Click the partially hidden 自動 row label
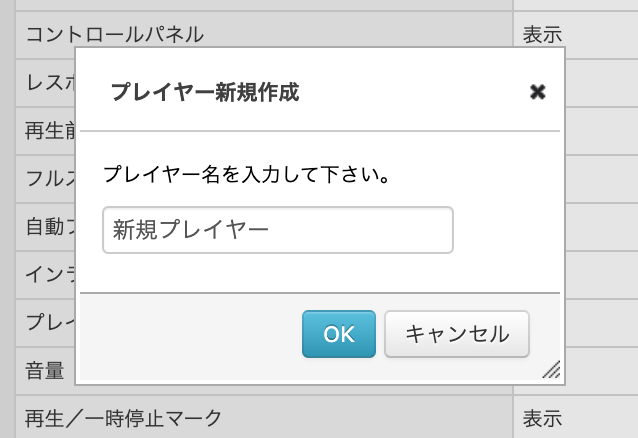The width and height of the screenshot is (638, 438). [x=50, y=226]
